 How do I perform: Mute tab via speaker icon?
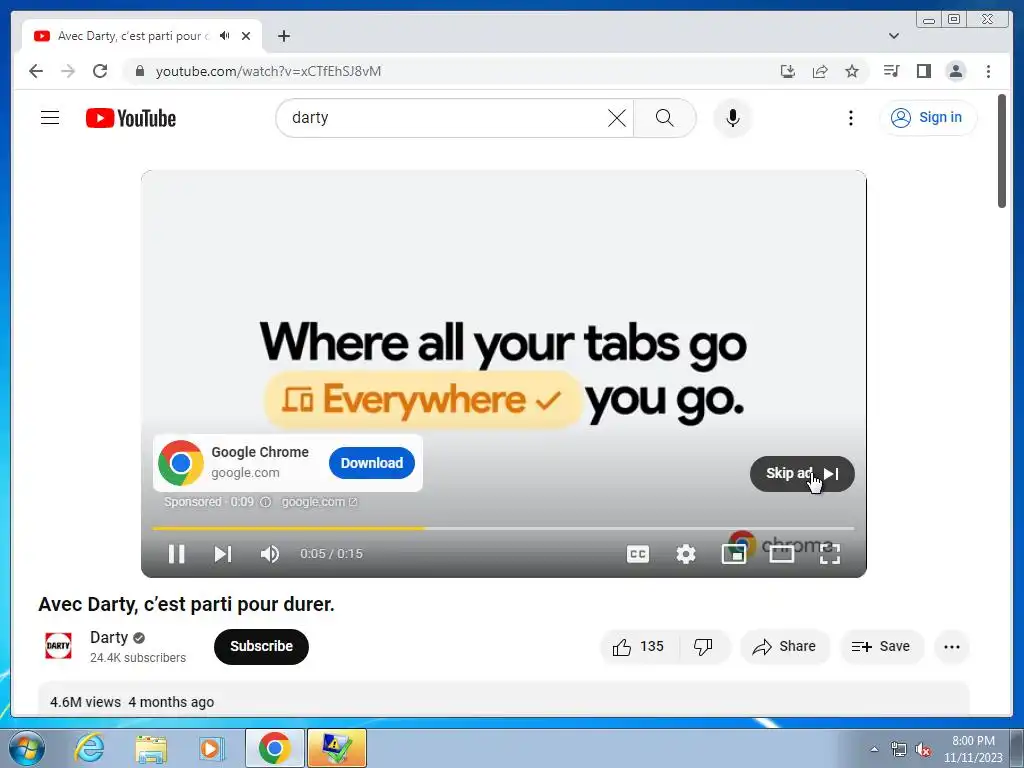click(x=225, y=36)
